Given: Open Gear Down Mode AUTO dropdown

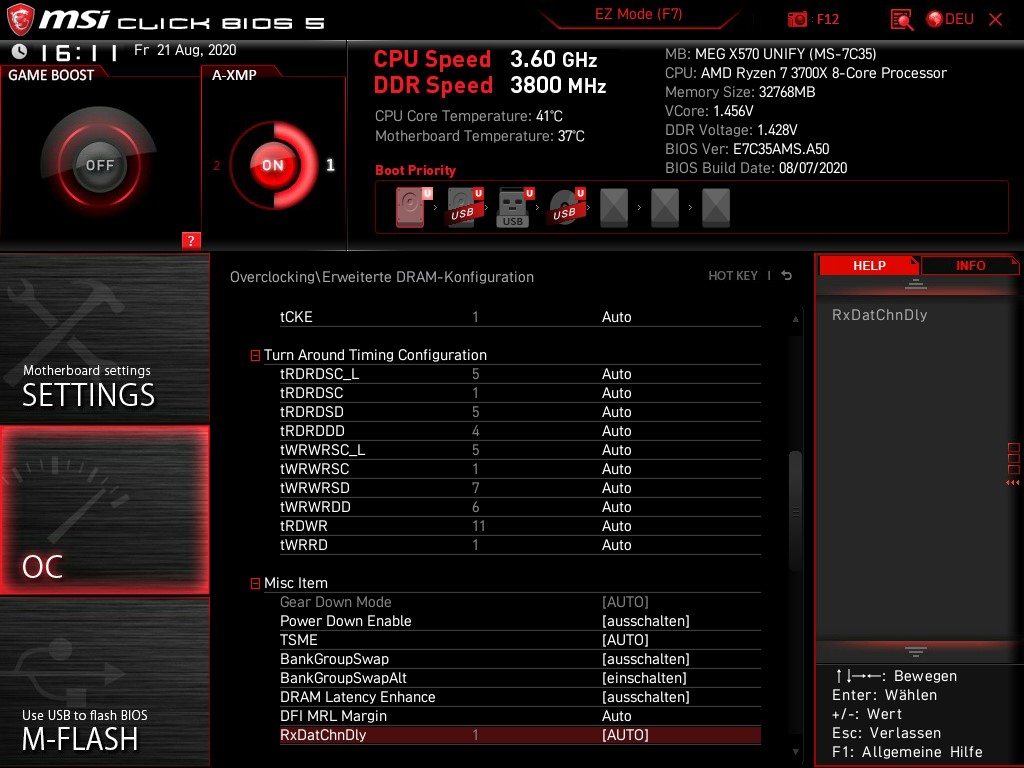Looking at the screenshot, I should tap(625, 602).
